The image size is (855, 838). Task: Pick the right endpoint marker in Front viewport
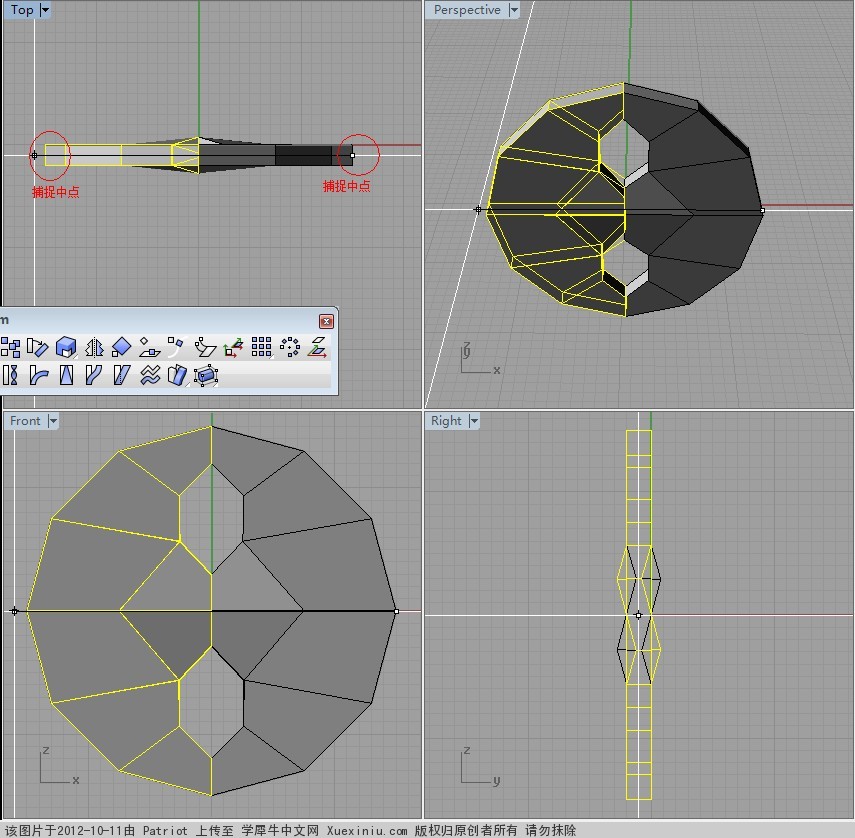point(396,611)
